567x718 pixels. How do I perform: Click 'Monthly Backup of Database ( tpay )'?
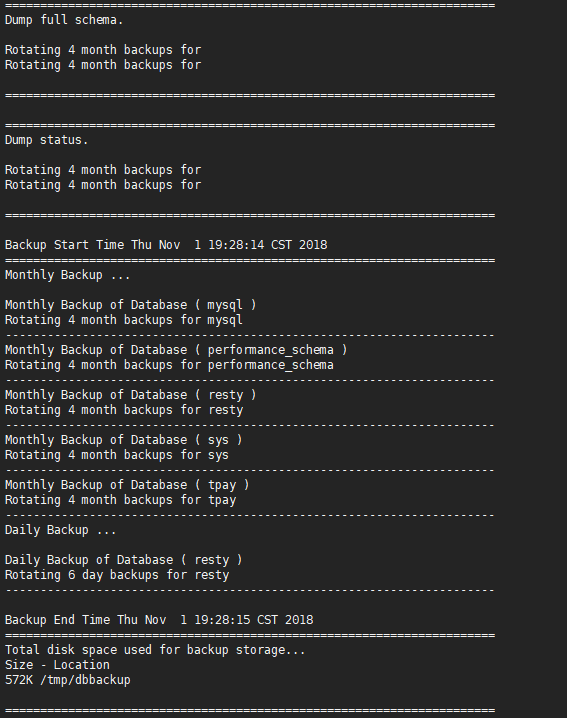(x=127, y=485)
